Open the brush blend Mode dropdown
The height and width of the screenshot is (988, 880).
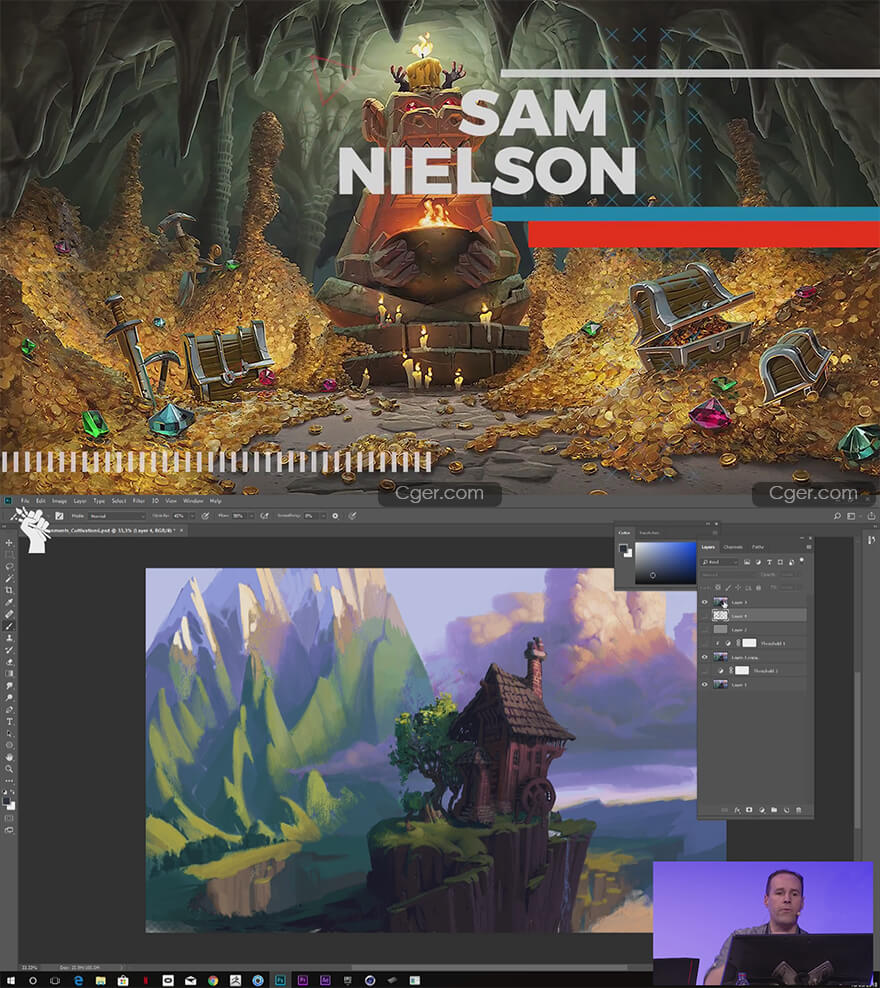tap(117, 516)
